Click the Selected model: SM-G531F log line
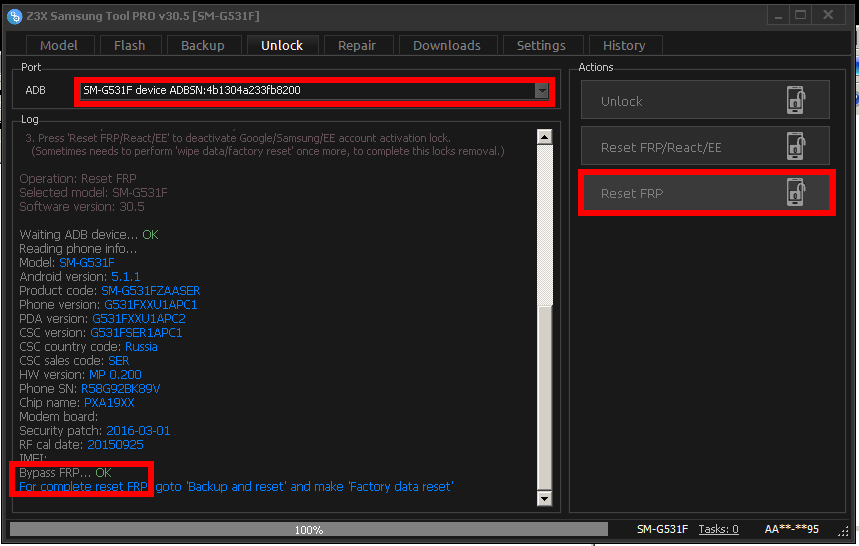 pyautogui.click(x=94, y=193)
